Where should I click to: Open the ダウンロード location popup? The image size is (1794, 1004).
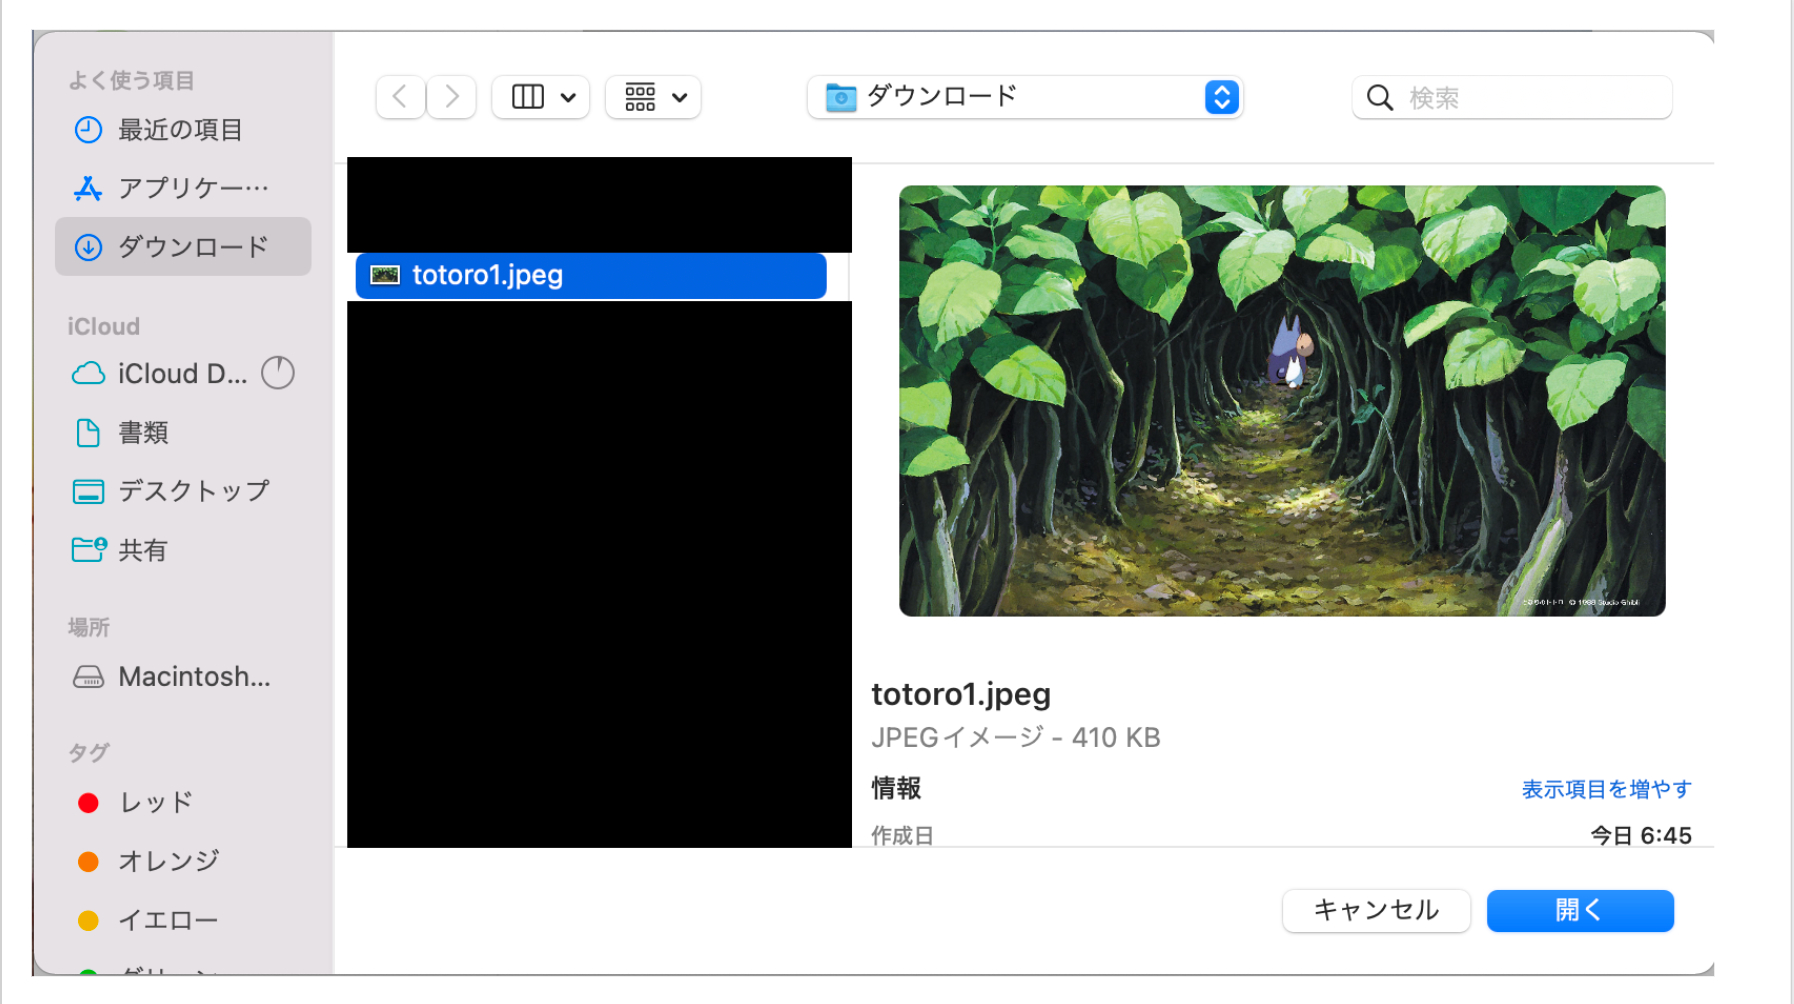(x=1024, y=97)
